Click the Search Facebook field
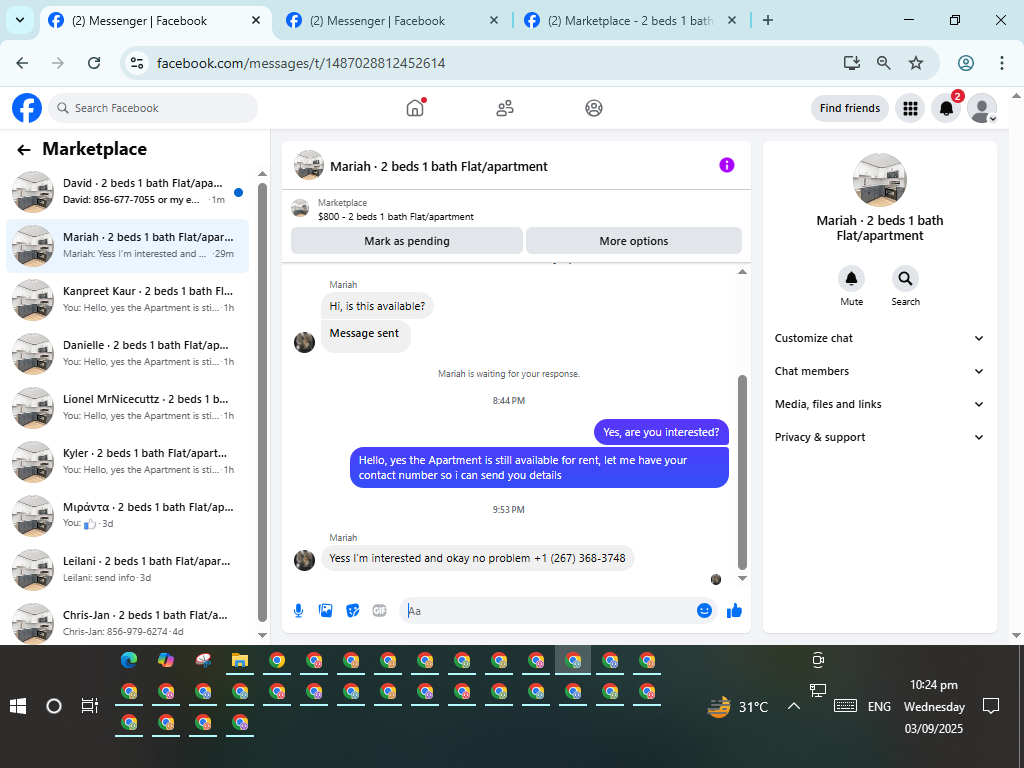1024x768 pixels. (x=153, y=108)
